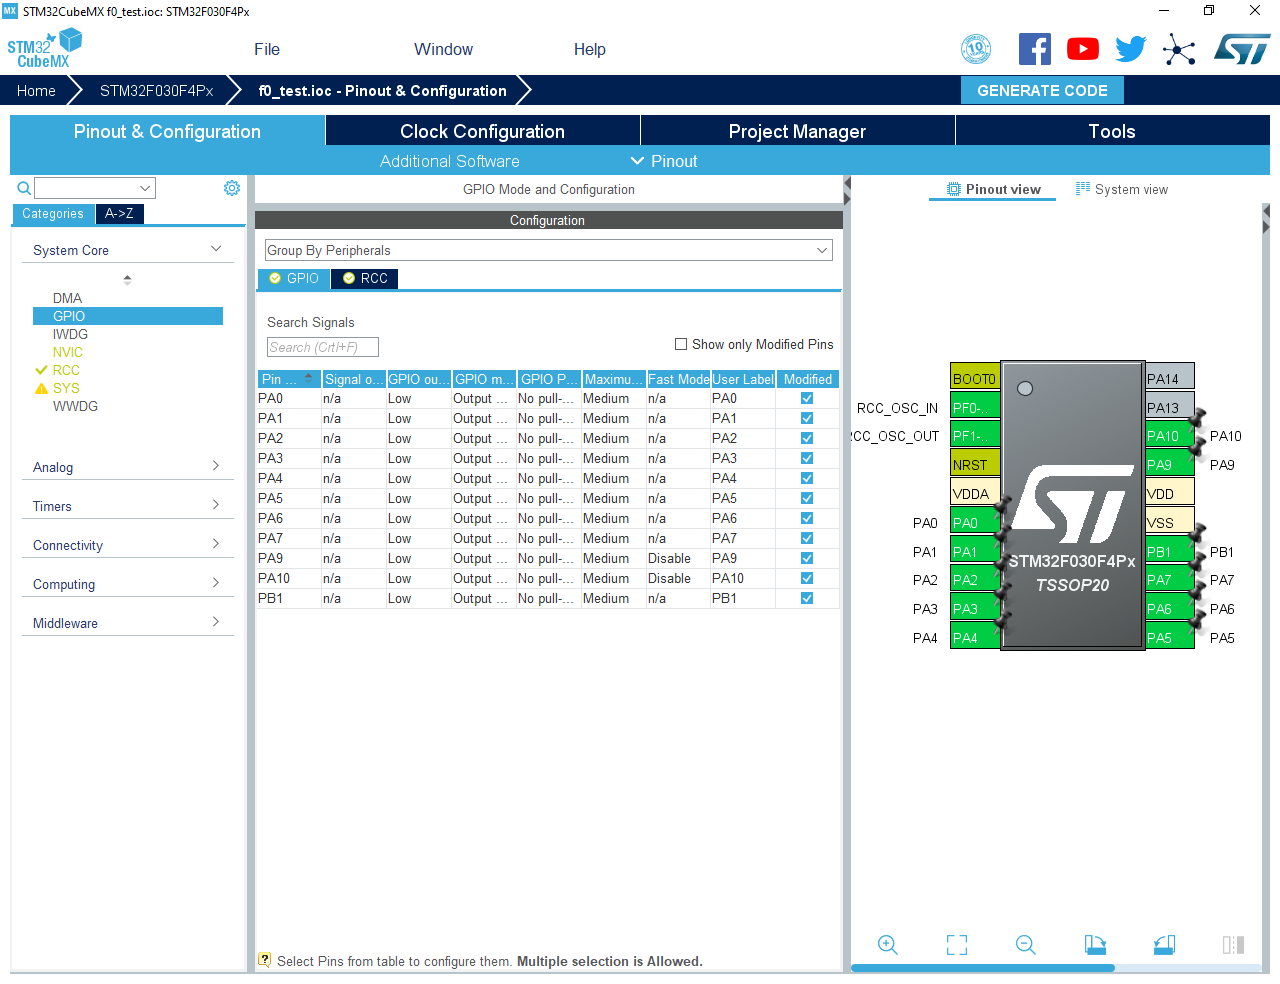The image size is (1280, 984).
Task: Sort table by Pin Name column header
Action: pyautogui.click(x=288, y=379)
